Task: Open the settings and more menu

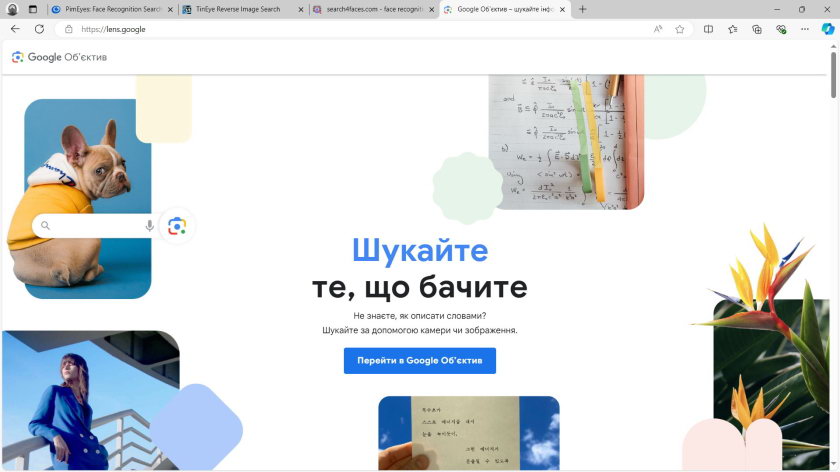Action: 805,29
